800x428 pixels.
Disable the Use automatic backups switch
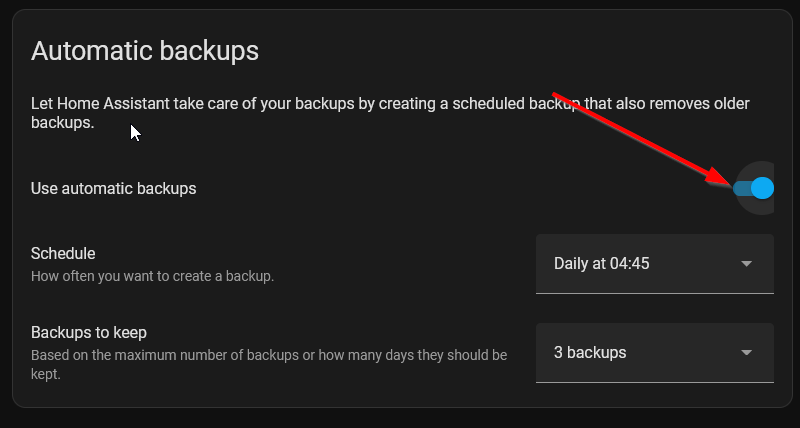754,188
